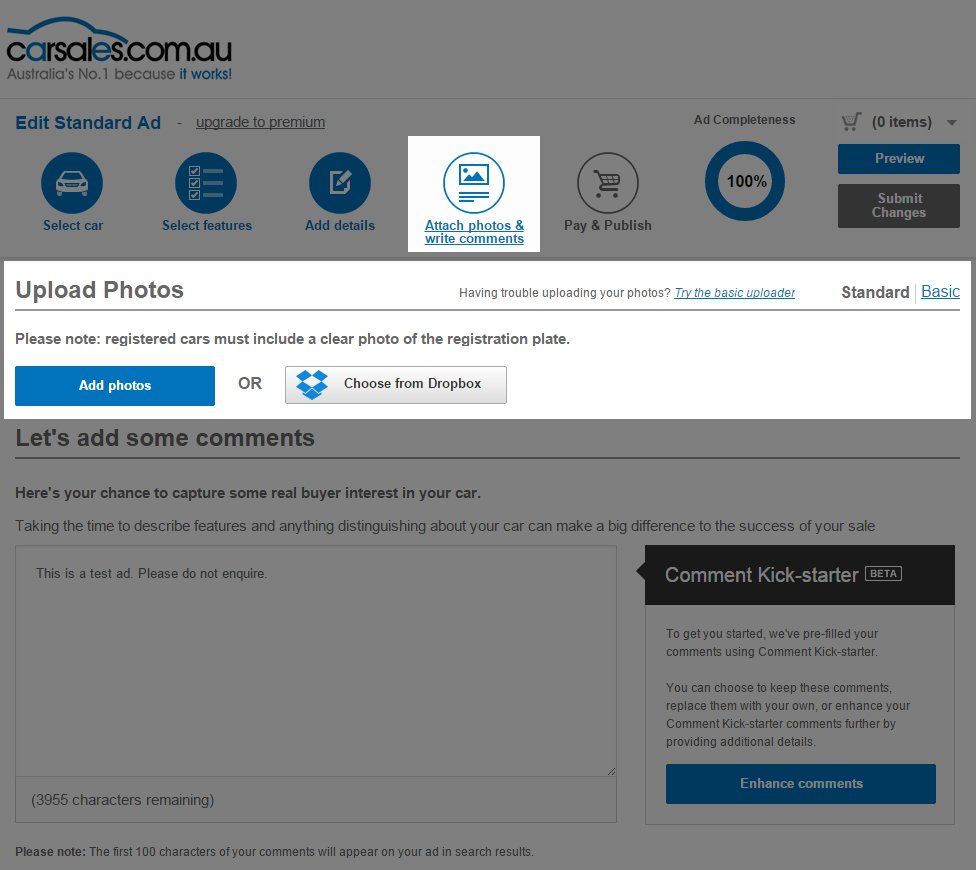Image resolution: width=976 pixels, height=870 pixels.
Task: Click Submit Changes button
Action: pos(899,205)
